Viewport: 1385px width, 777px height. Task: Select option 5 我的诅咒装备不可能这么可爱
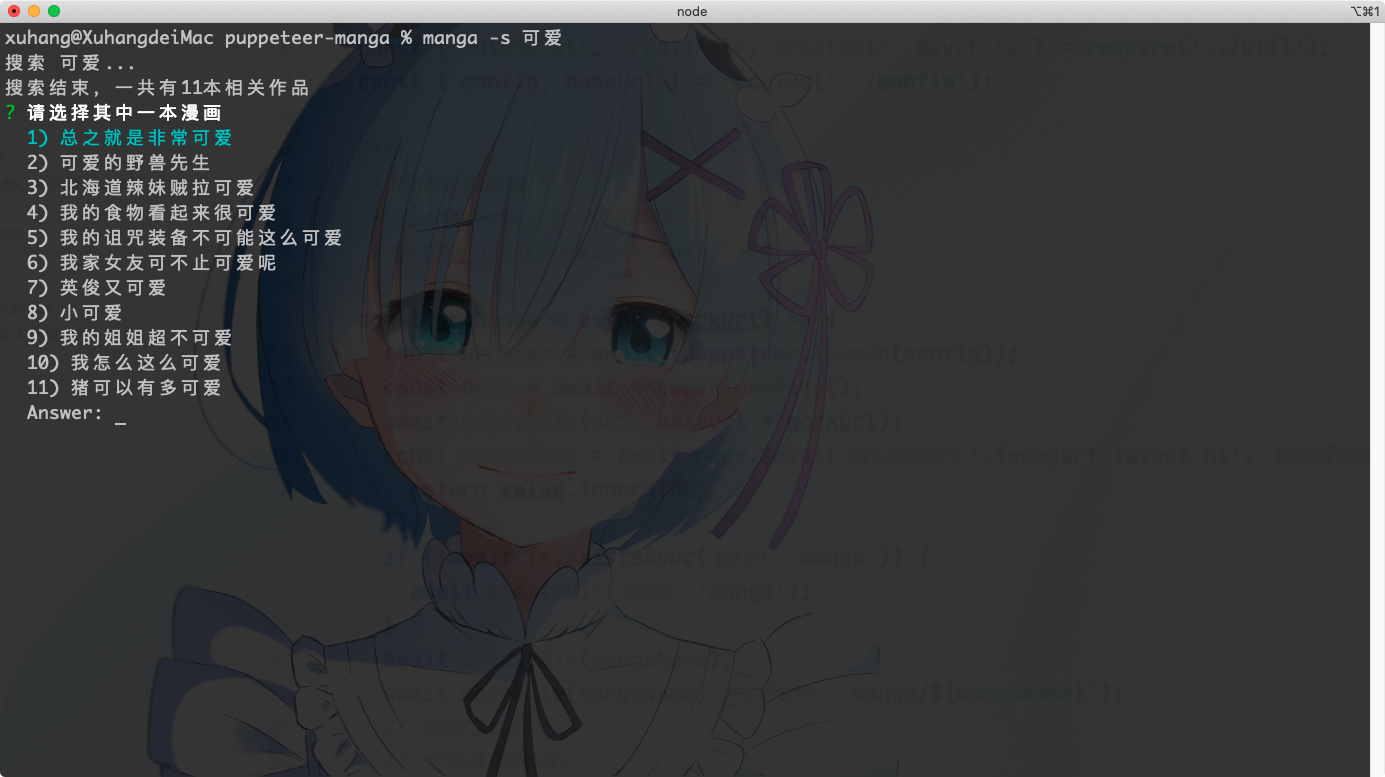click(184, 238)
